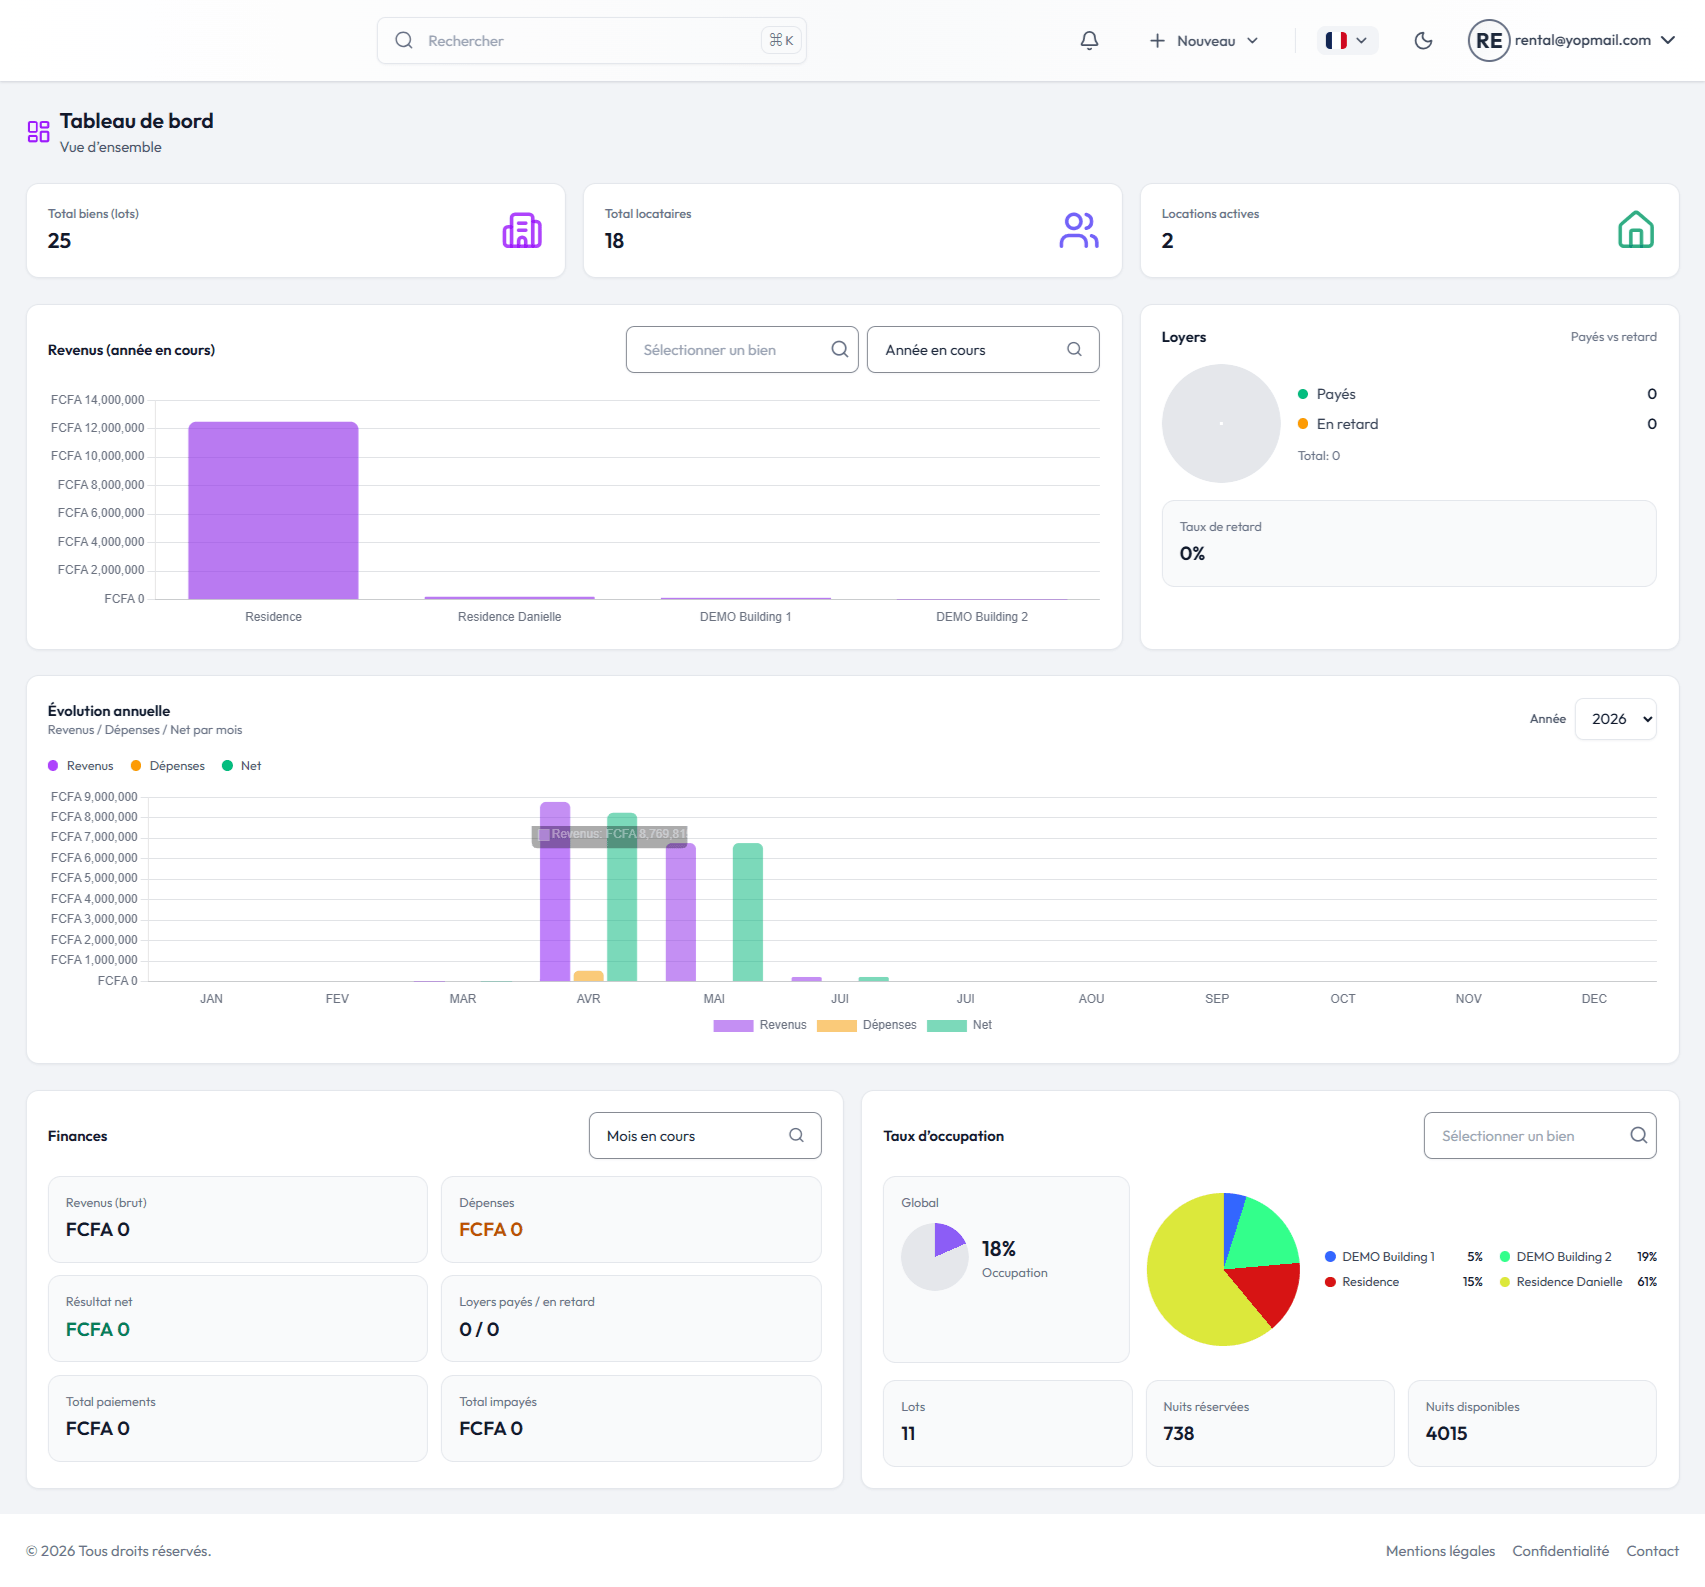1705x1587 pixels.
Task: Follow the Confidentialité footer link
Action: [x=1560, y=1551]
